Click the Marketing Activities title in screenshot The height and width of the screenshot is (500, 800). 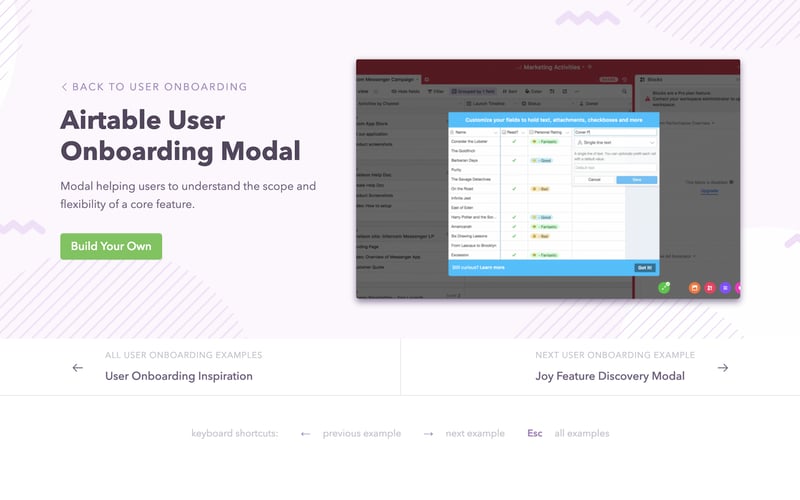click(552, 67)
